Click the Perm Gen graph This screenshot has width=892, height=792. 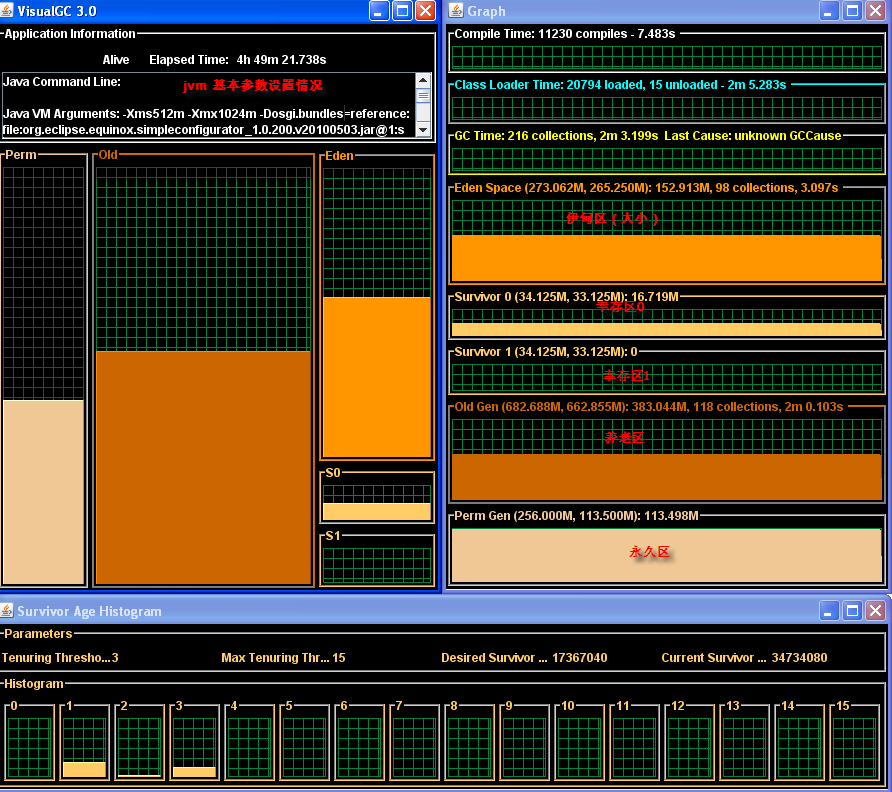[x=667, y=555]
